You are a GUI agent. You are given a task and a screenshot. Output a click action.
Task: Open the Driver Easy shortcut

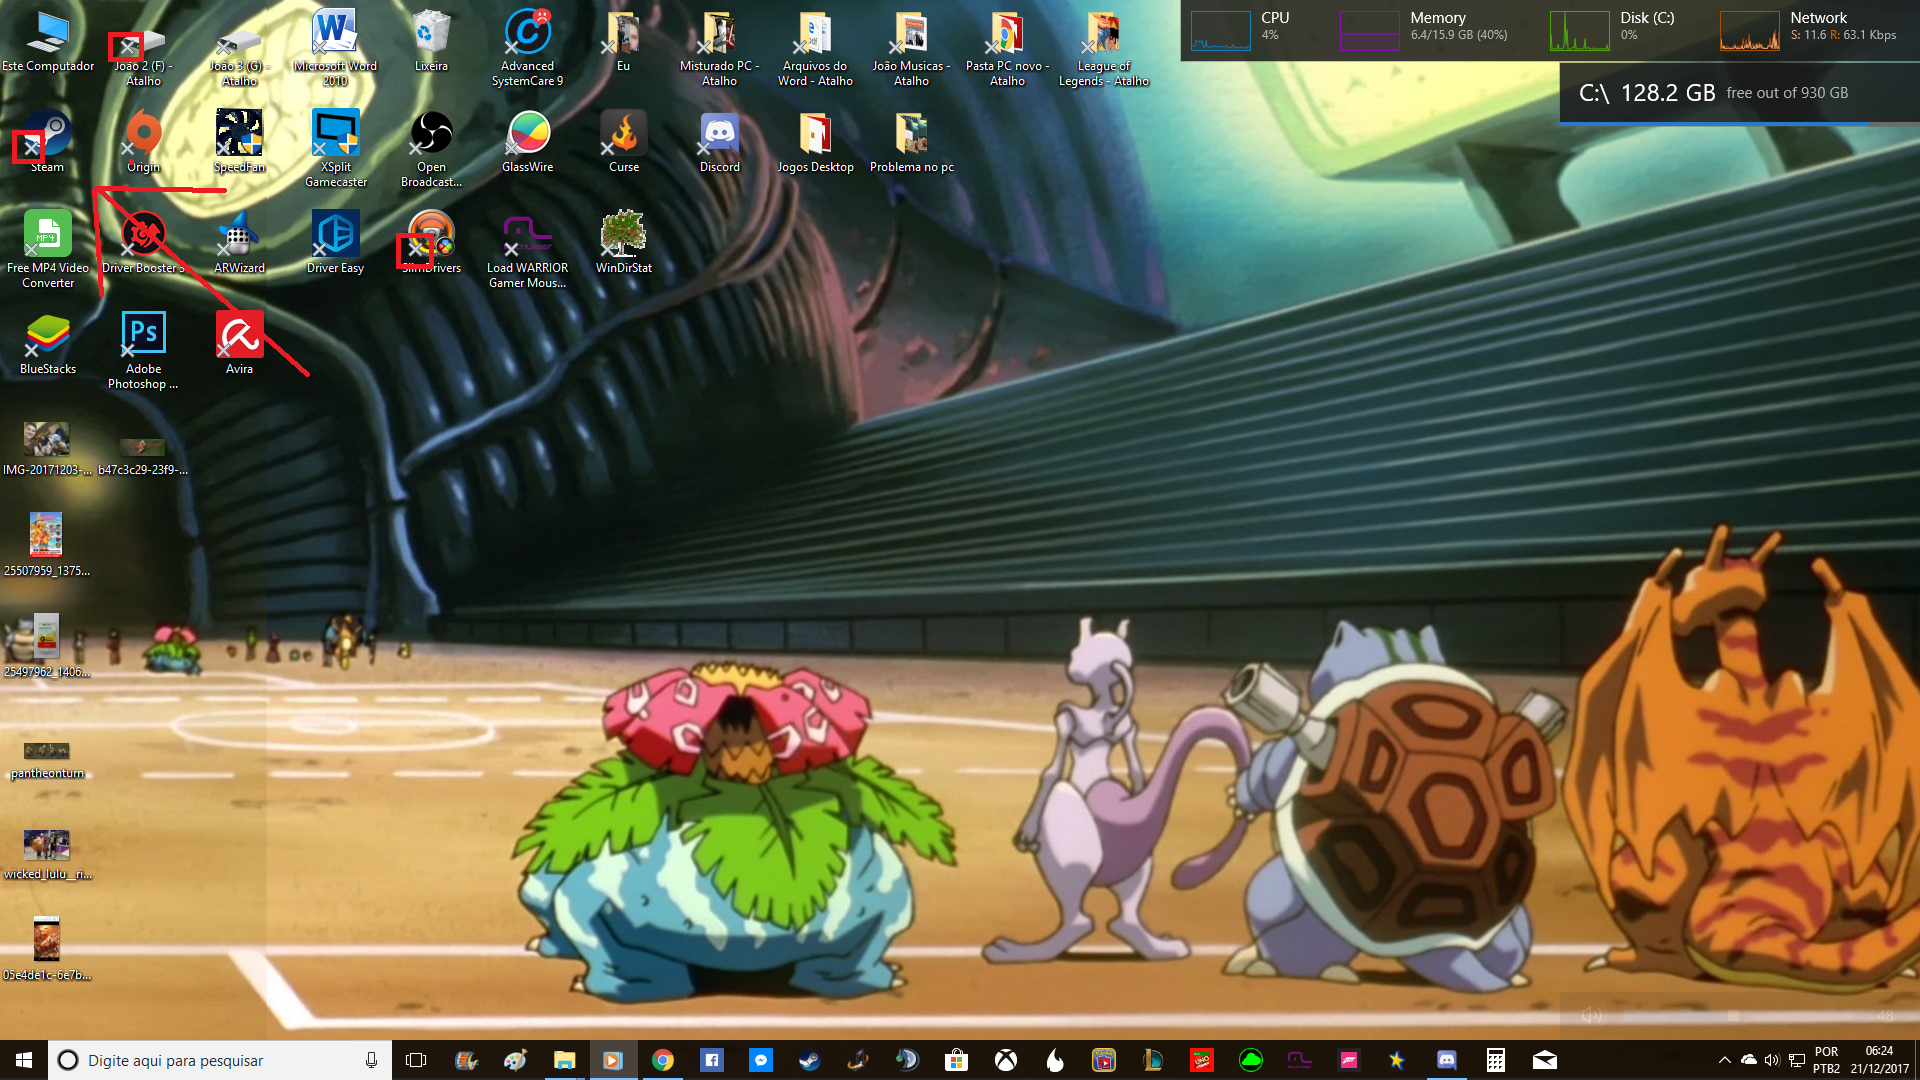[335, 243]
